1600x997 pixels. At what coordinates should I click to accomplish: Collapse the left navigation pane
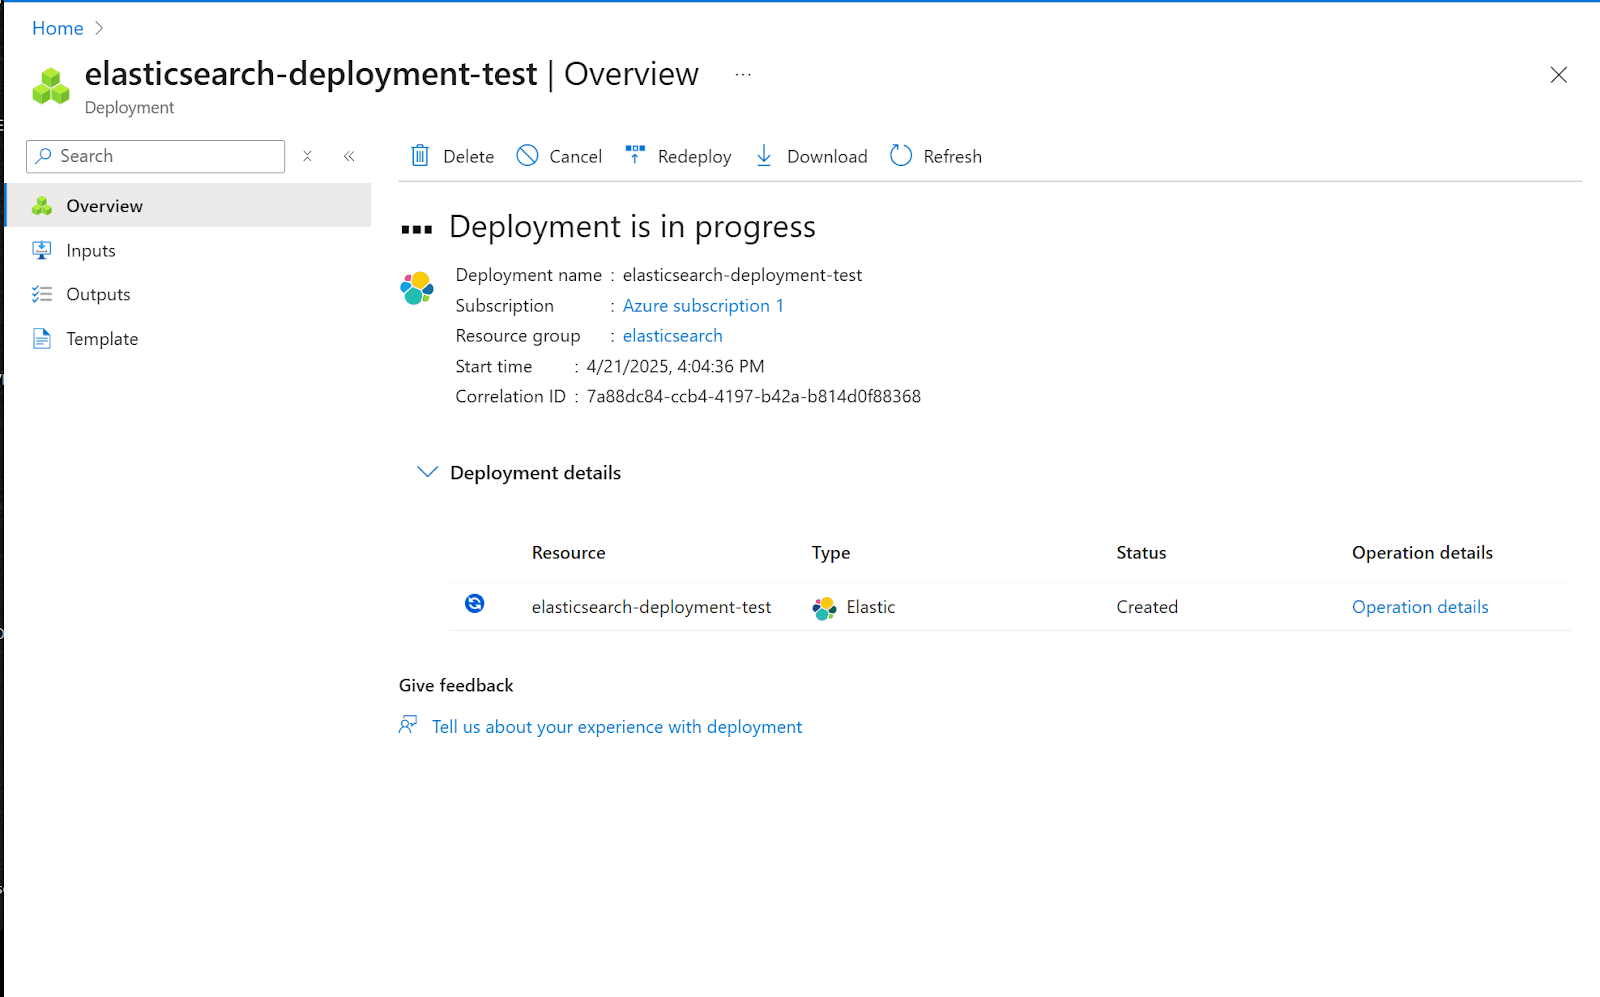[x=349, y=156]
